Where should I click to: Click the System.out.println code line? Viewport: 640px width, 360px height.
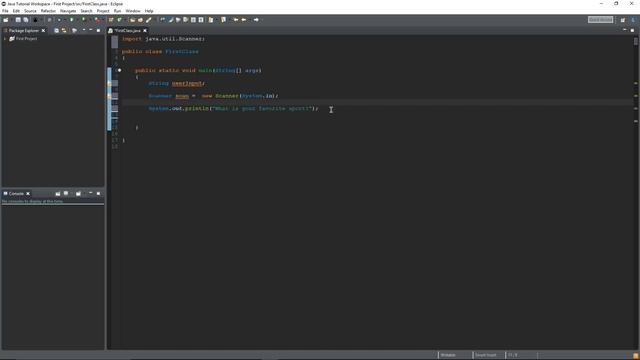tap(233, 109)
